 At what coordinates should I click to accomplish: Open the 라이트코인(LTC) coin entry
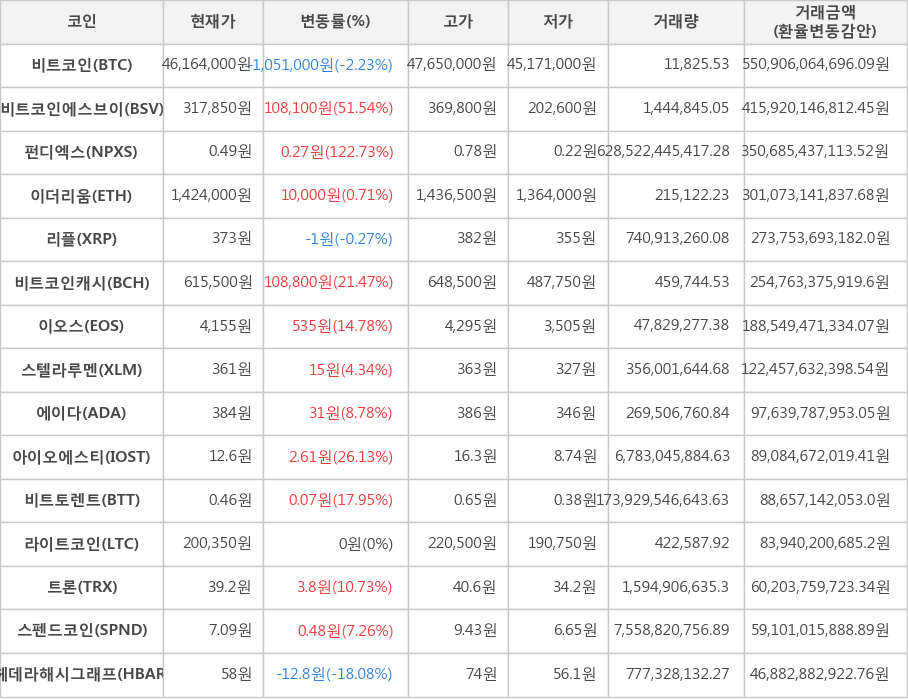click(x=82, y=544)
